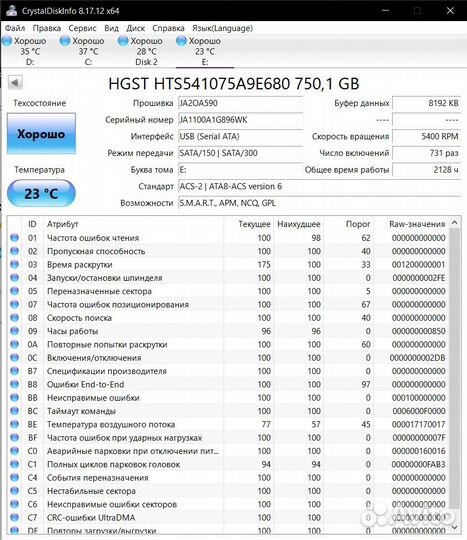
Task: Click status icon for CRC-ошибки UltraDMA
Action: tap(14, 517)
